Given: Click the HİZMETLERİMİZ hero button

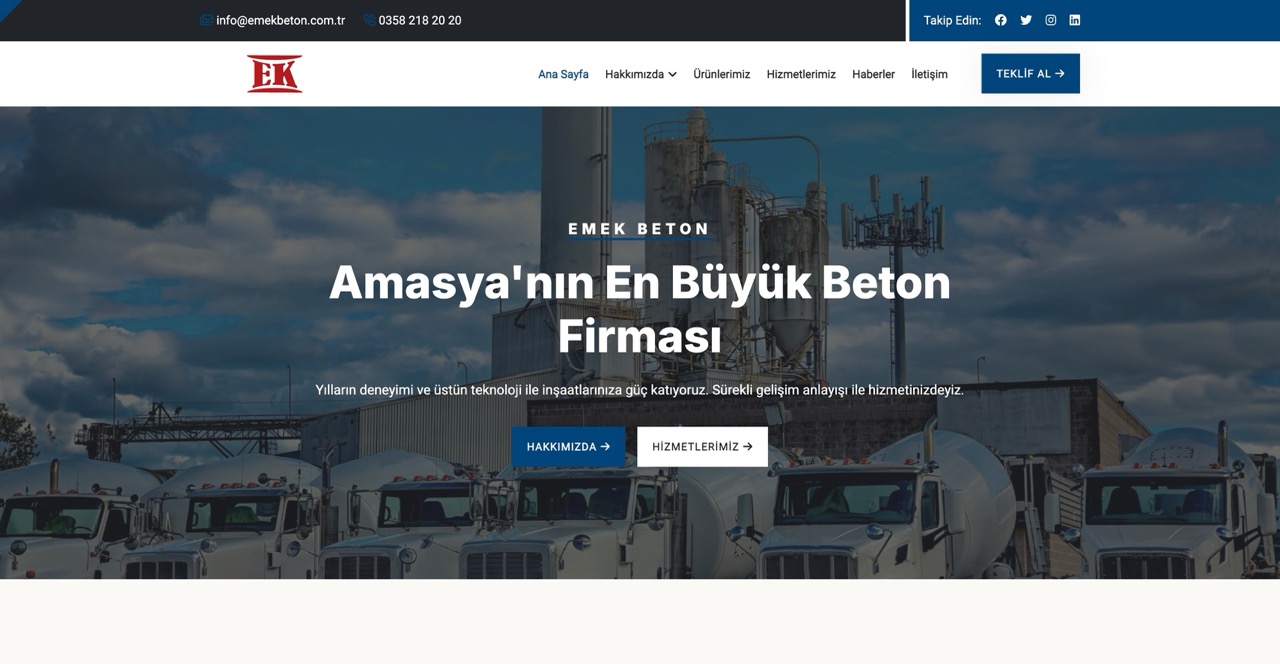Looking at the screenshot, I should [x=702, y=446].
